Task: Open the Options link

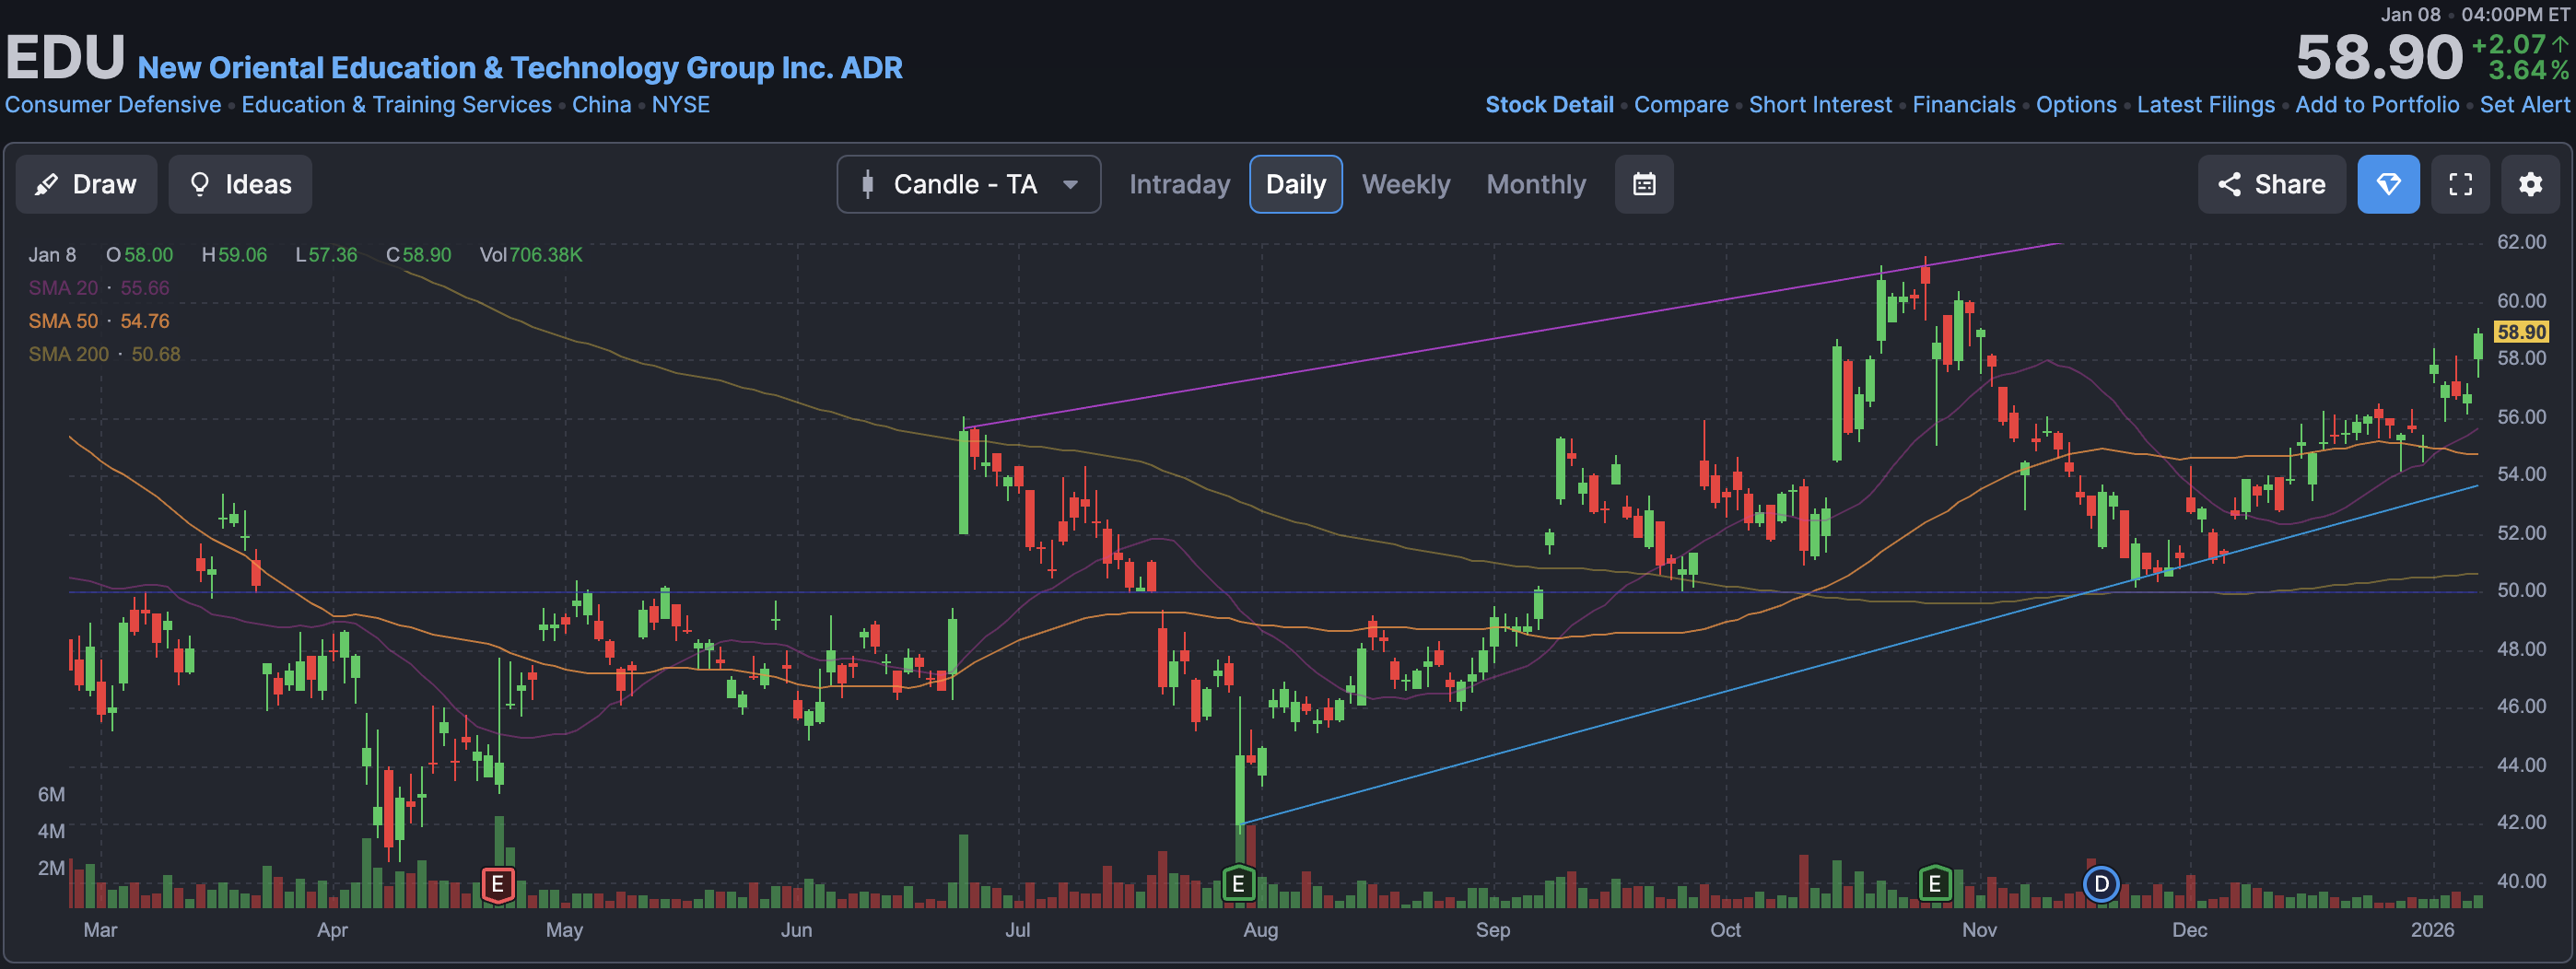Action: click(2075, 105)
